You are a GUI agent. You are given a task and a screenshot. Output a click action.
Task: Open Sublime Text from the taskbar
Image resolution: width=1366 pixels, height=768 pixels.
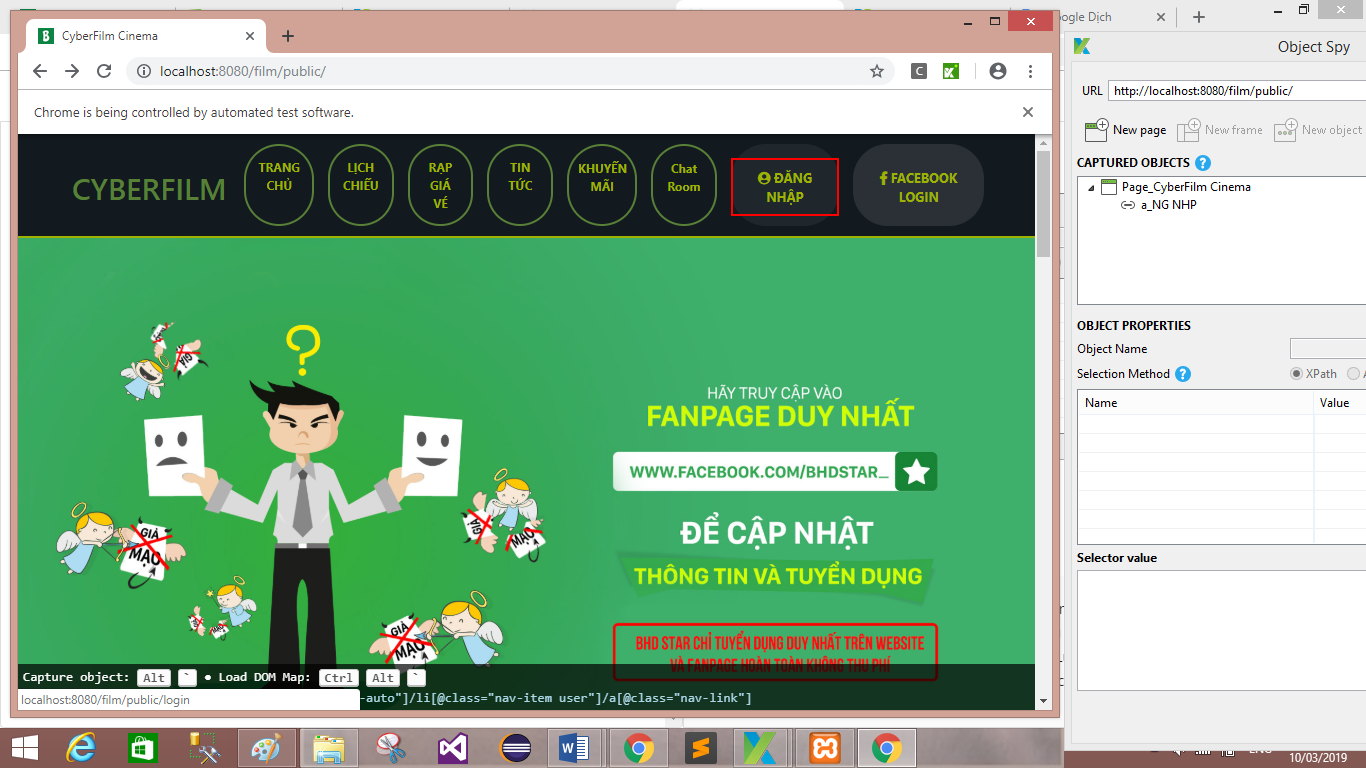coord(701,747)
